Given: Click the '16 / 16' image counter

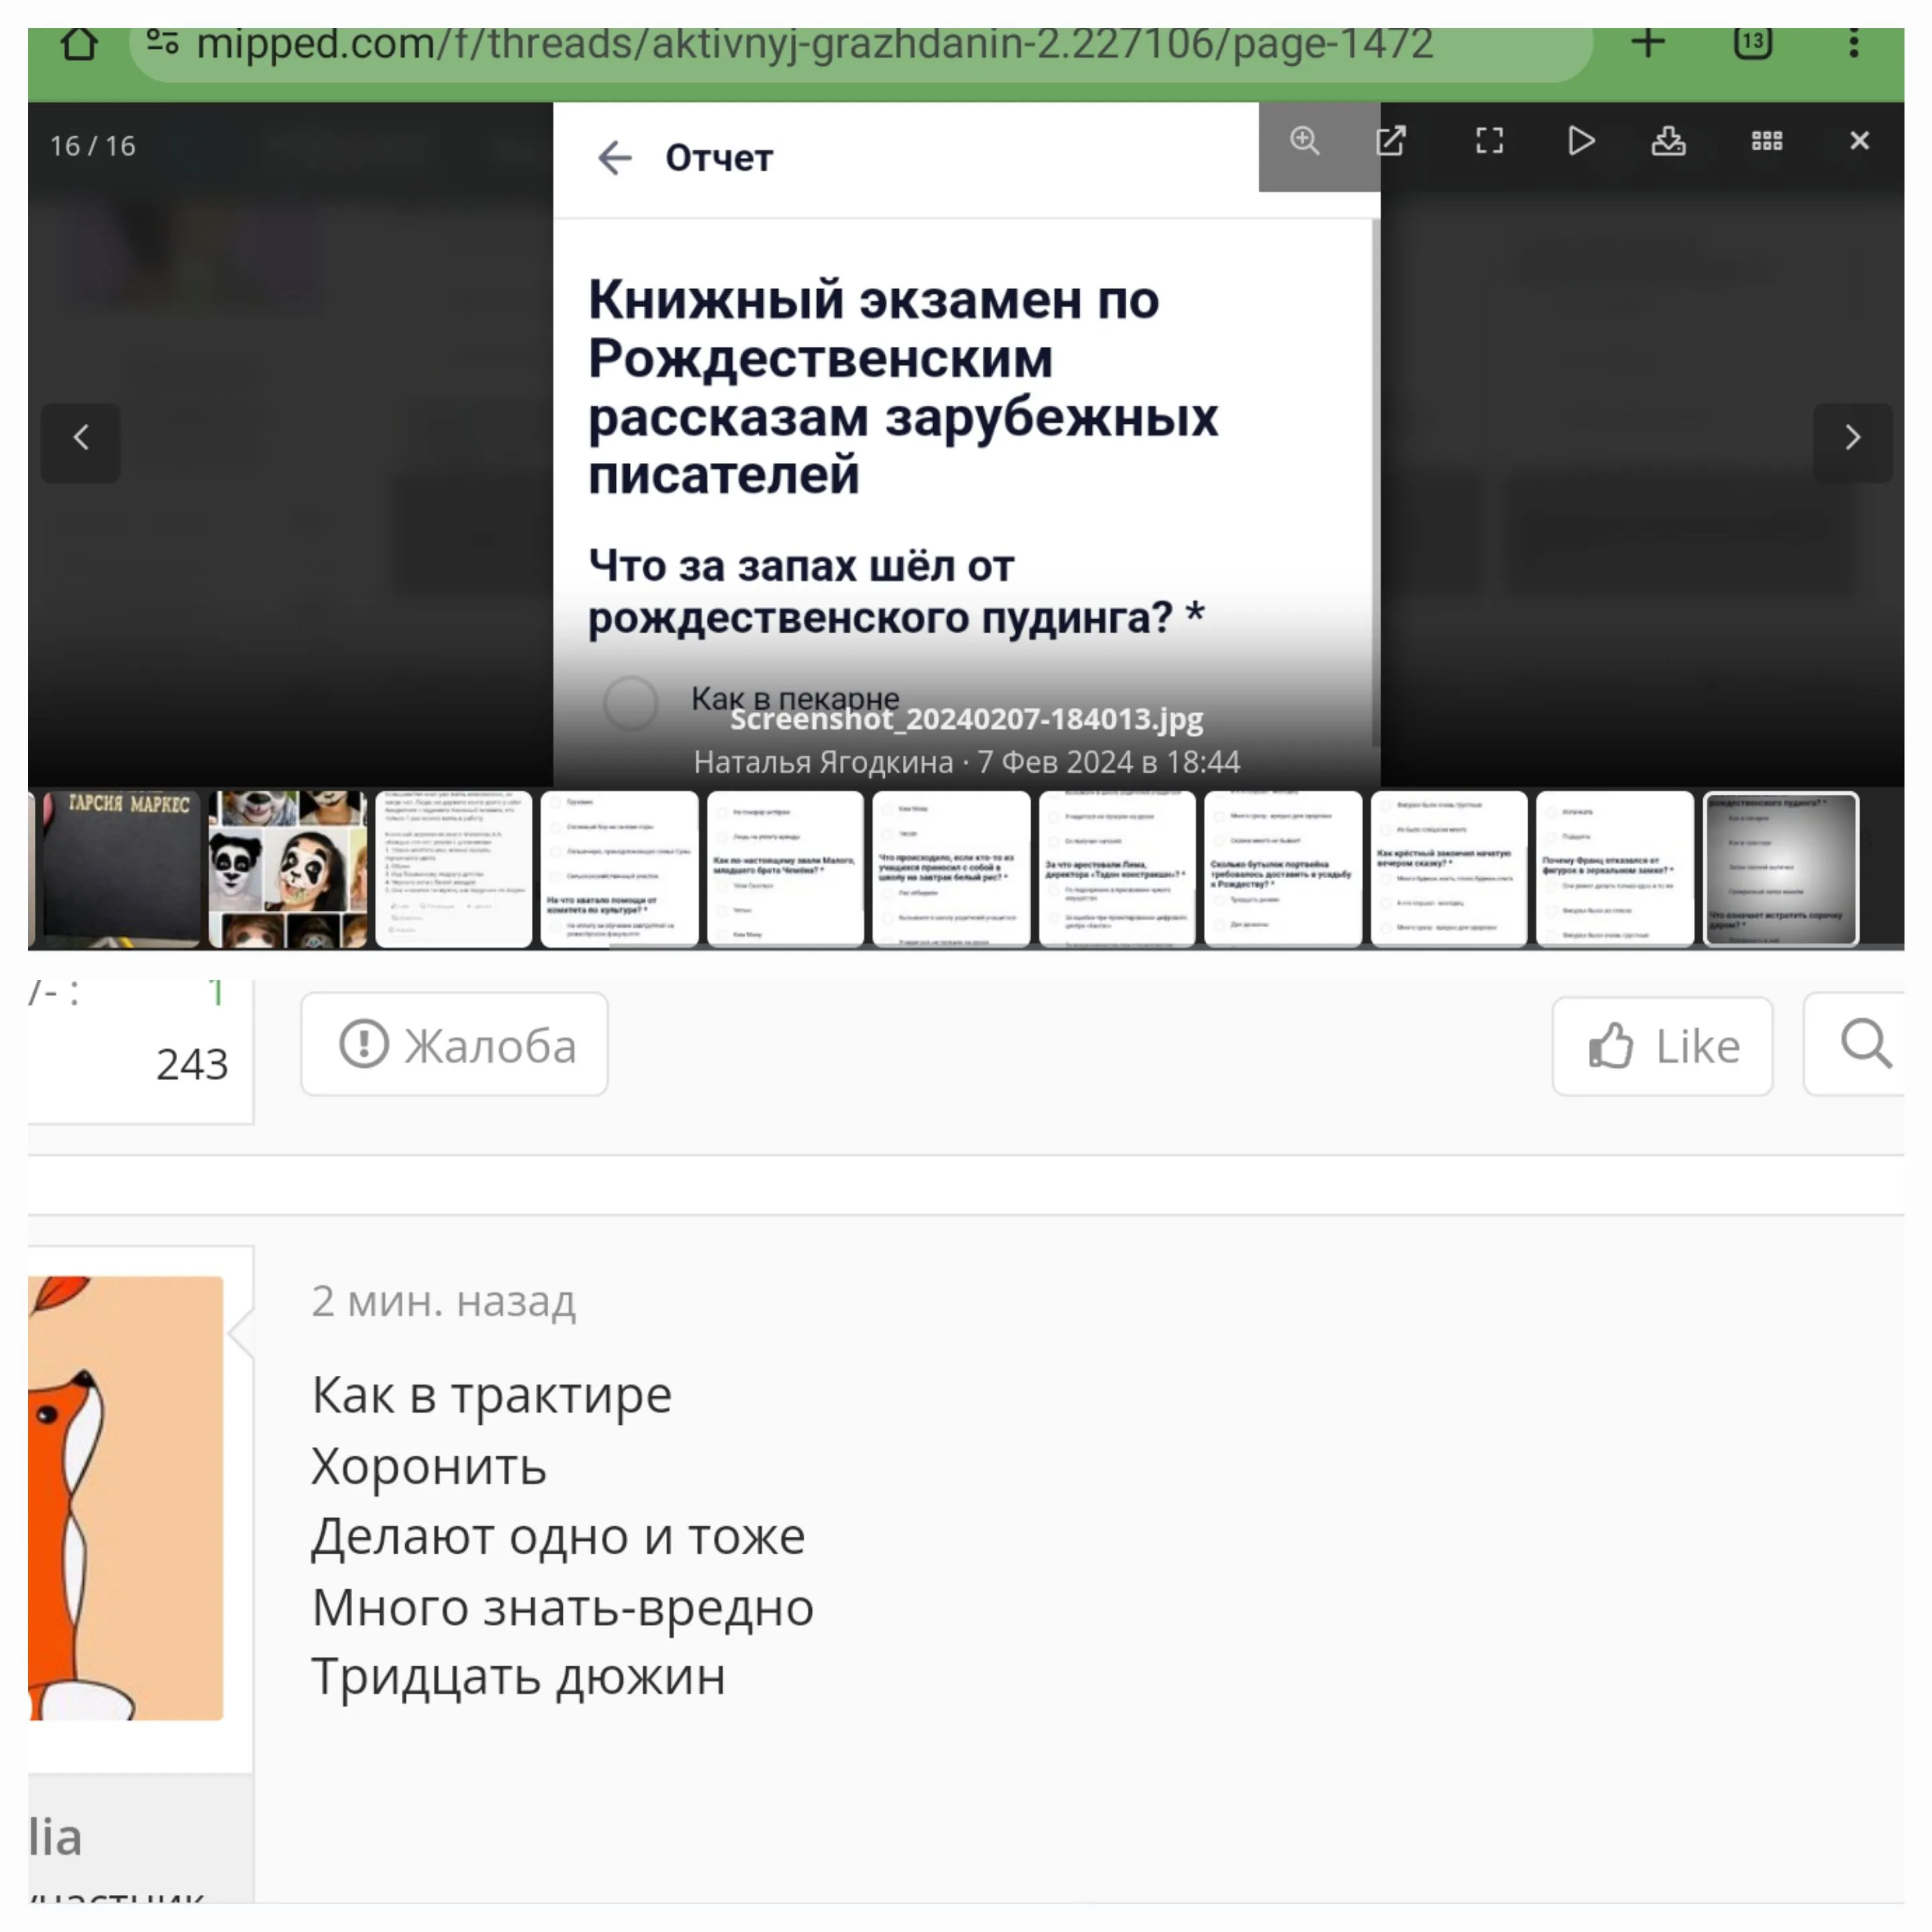Looking at the screenshot, I should pos(93,146).
